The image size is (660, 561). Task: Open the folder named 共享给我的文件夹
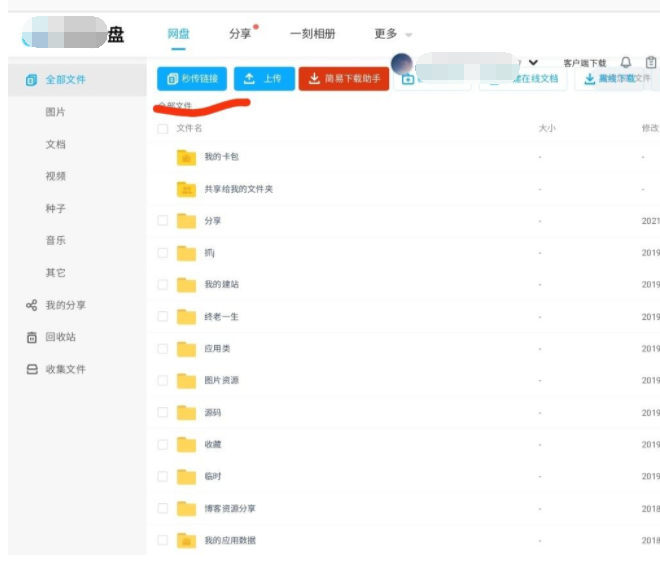pyautogui.click(x=239, y=189)
